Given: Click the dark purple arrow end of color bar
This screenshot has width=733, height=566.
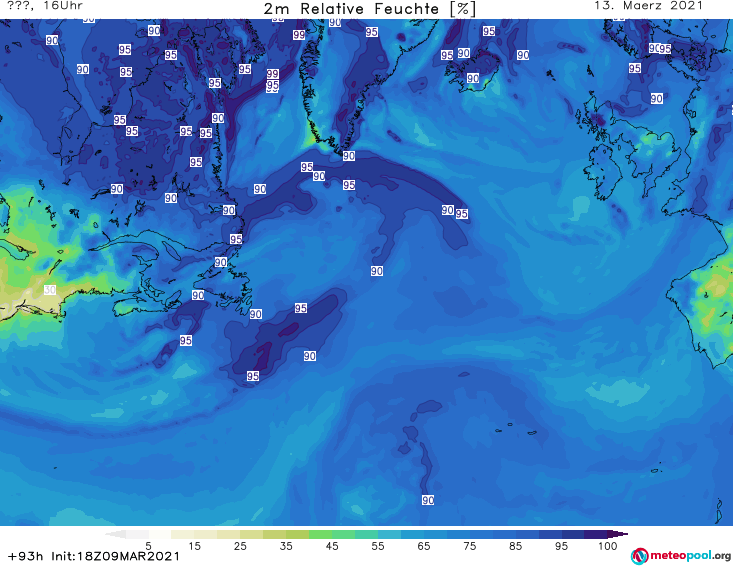Looking at the screenshot, I should (618, 534).
